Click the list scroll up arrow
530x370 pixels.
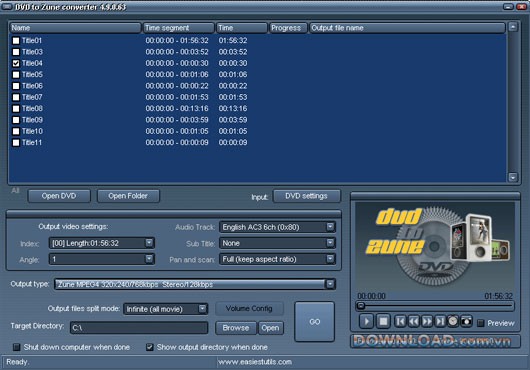tap(513, 27)
